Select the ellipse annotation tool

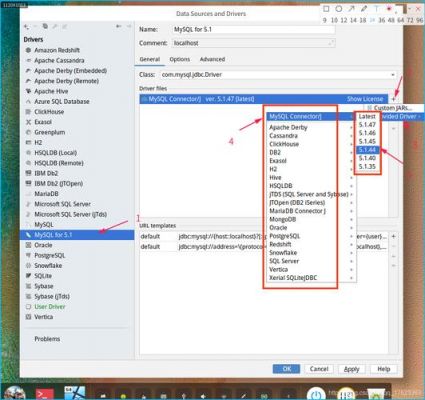tap(339, 9)
